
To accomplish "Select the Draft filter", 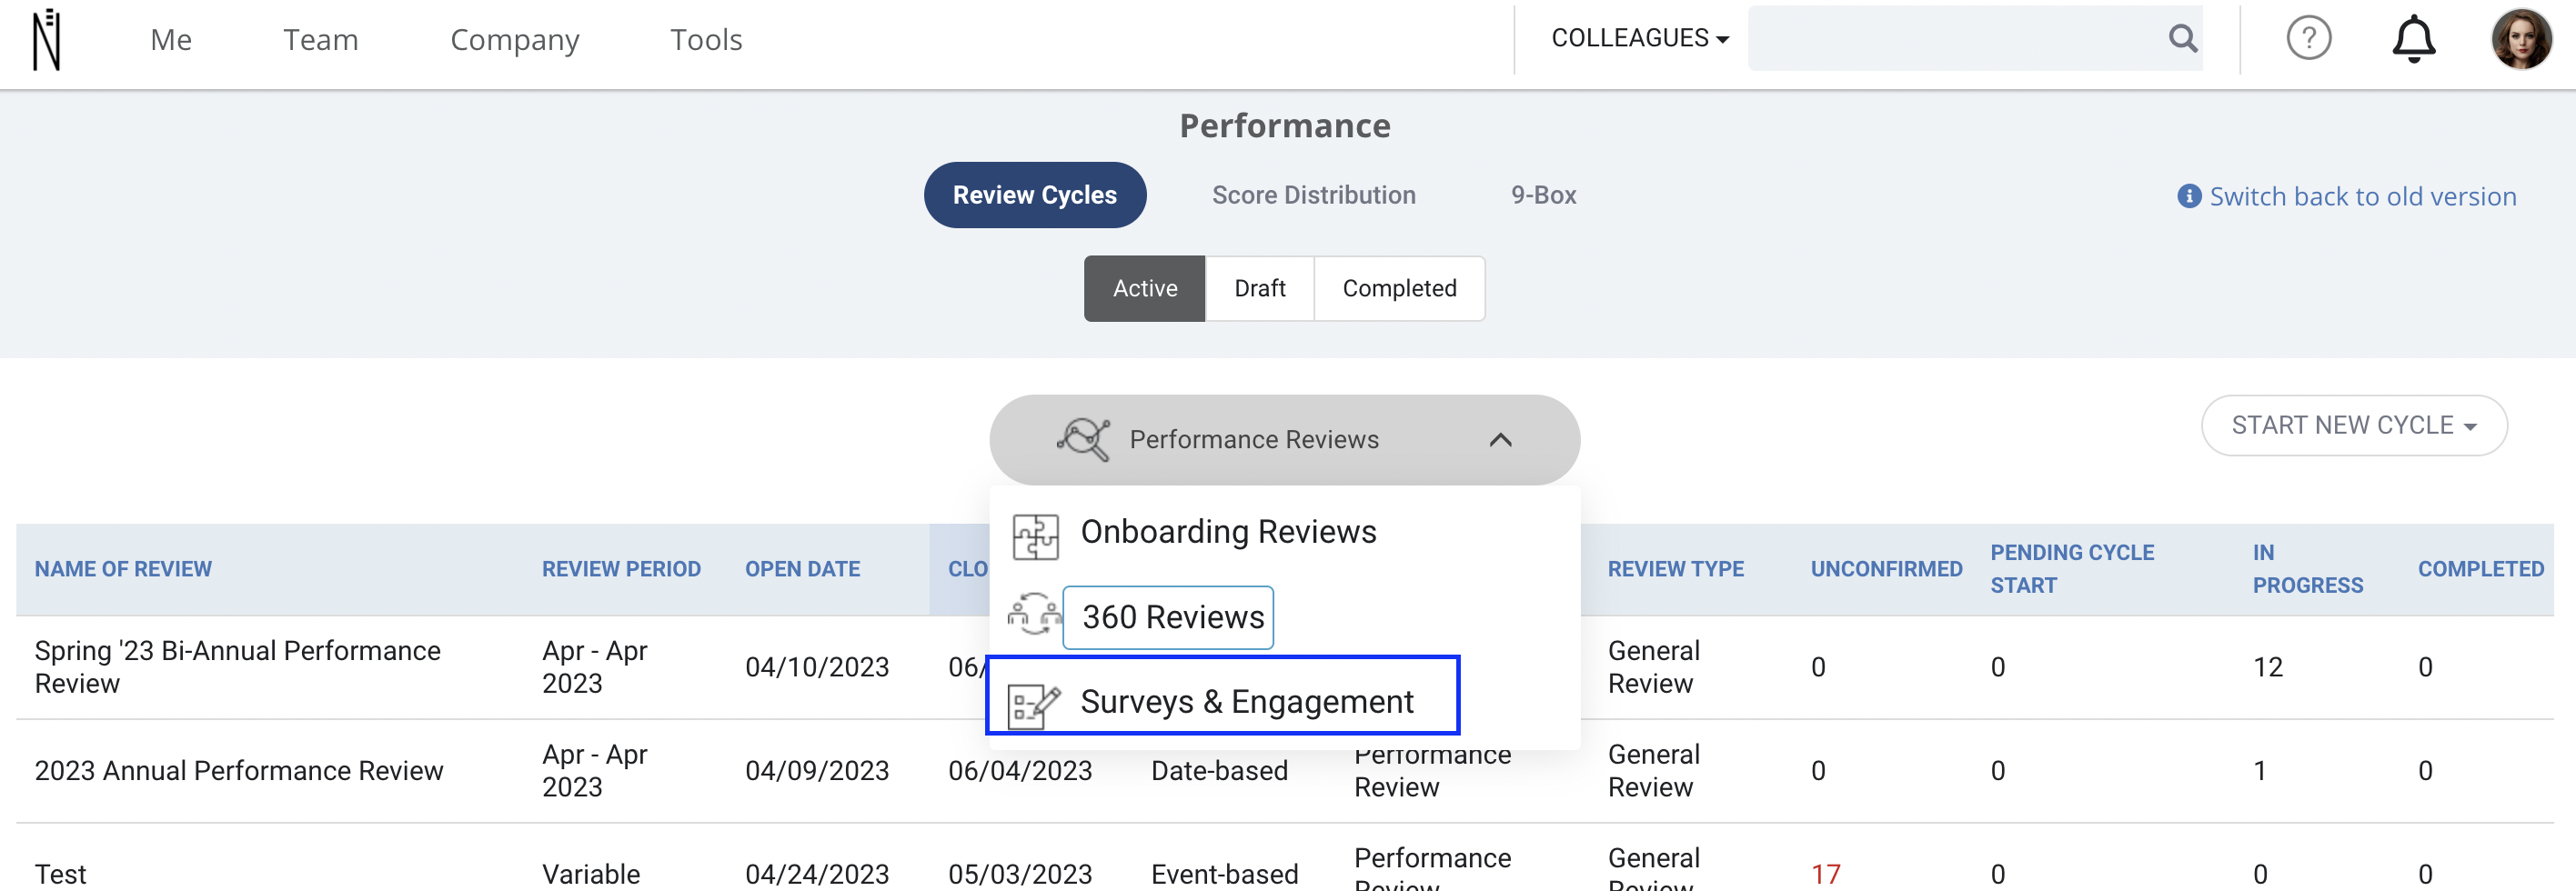I will click(1259, 288).
